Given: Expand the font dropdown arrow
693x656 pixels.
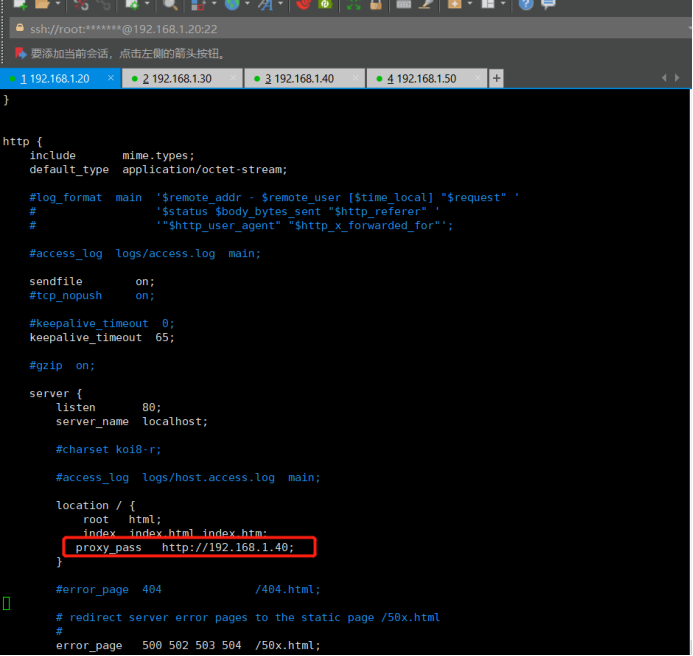Looking at the screenshot, I should (280, 4).
